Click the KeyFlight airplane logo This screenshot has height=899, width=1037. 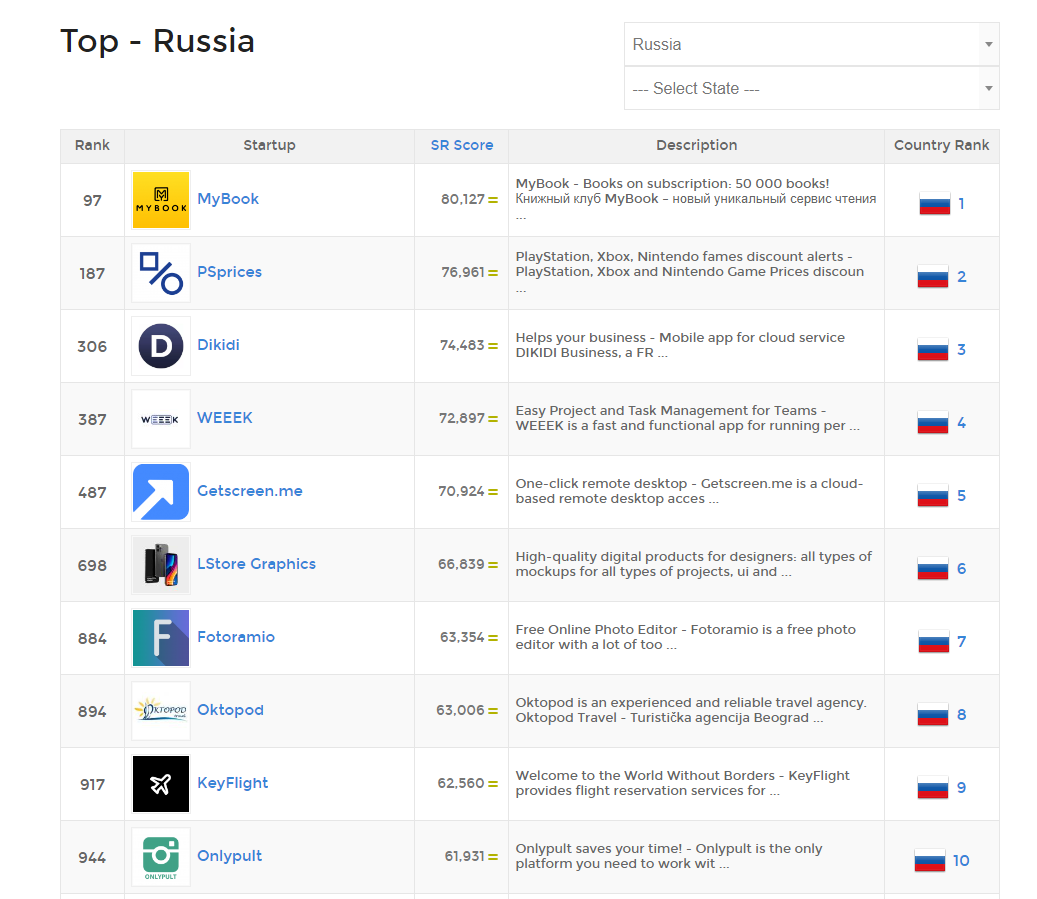(161, 784)
